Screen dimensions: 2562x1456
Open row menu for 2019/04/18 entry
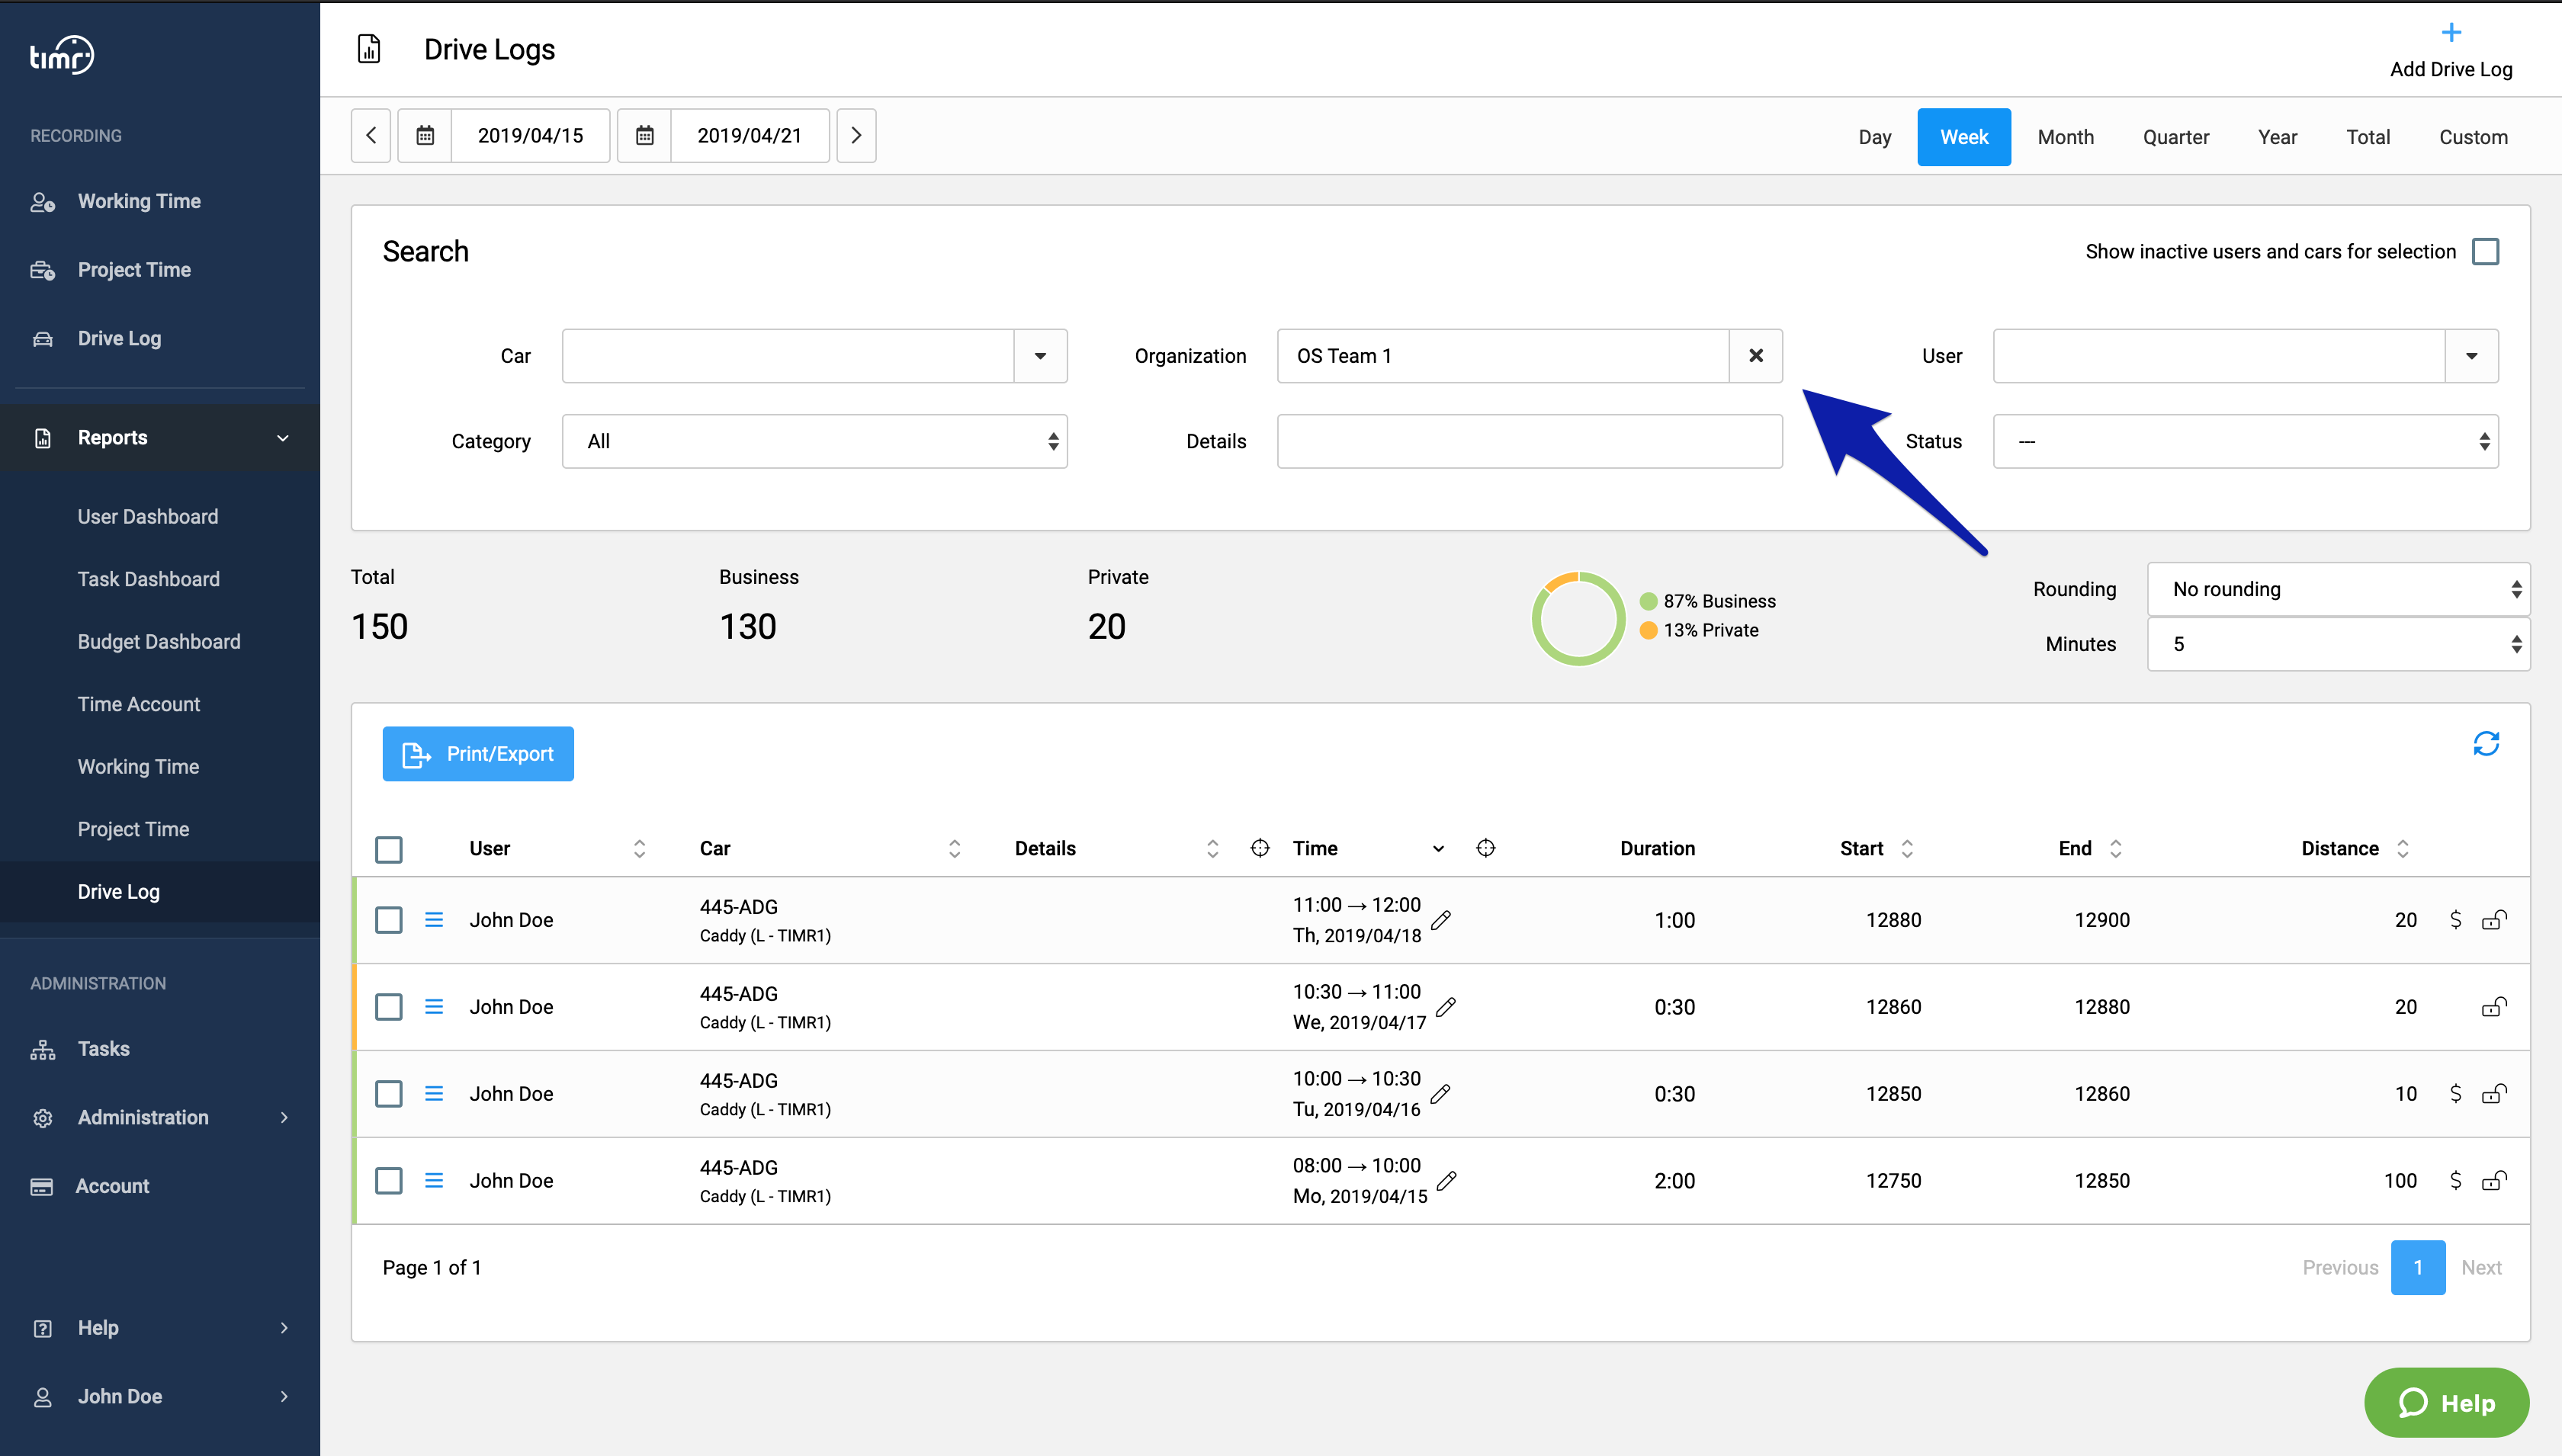click(x=433, y=920)
